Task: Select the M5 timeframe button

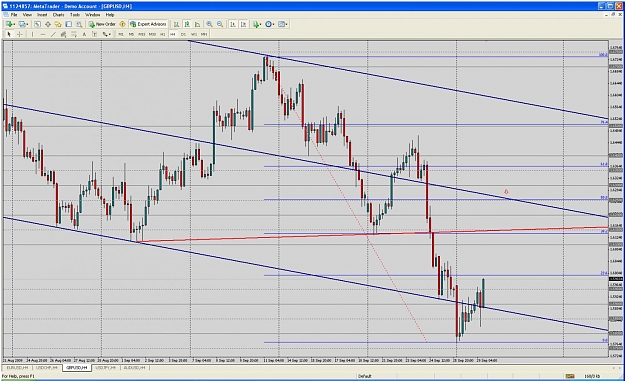Action: pyautogui.click(x=131, y=34)
